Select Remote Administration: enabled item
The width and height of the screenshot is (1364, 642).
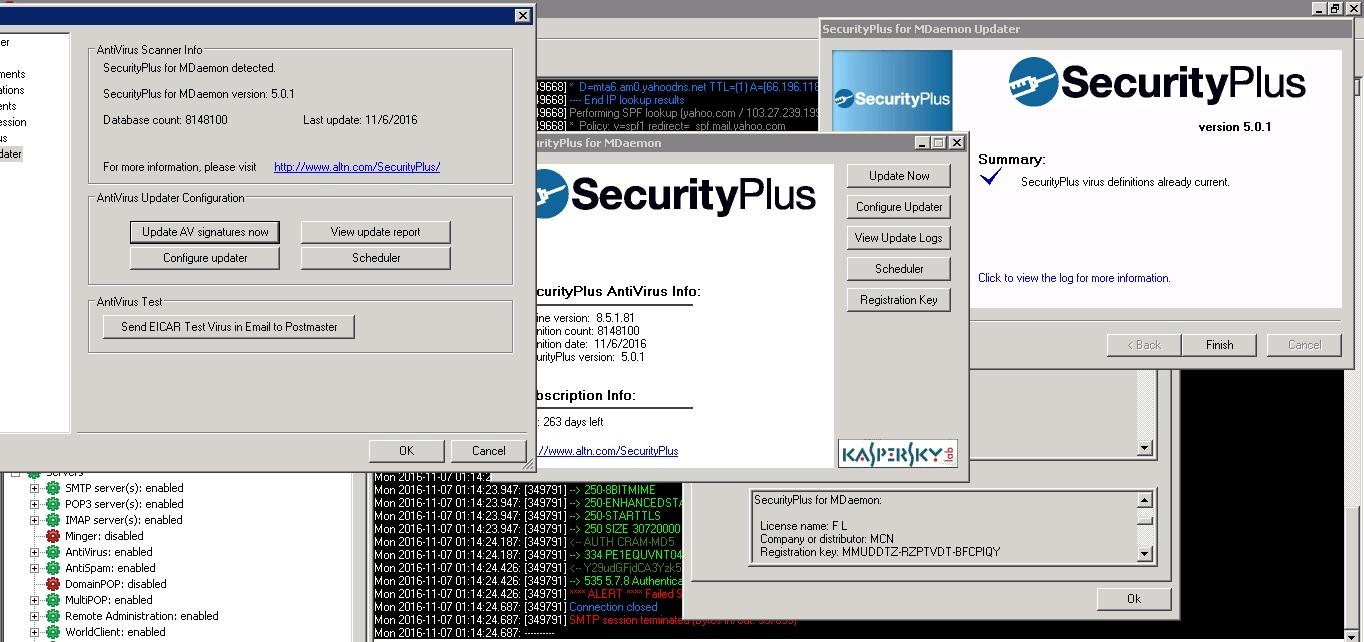[142, 616]
